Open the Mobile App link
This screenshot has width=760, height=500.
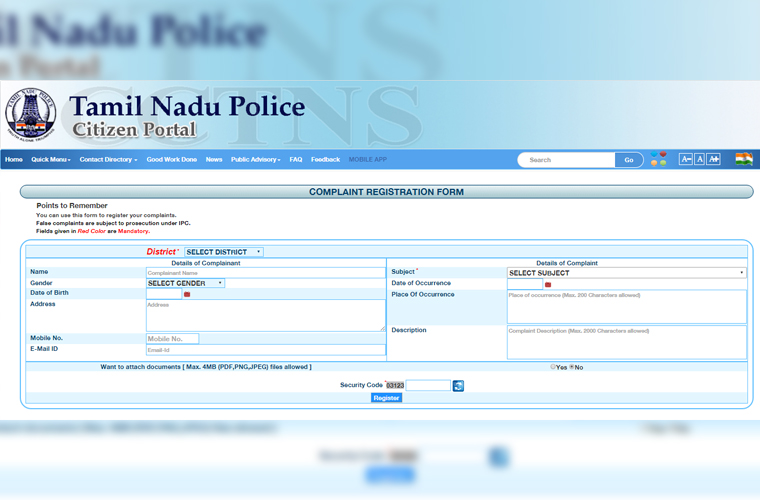(368, 159)
